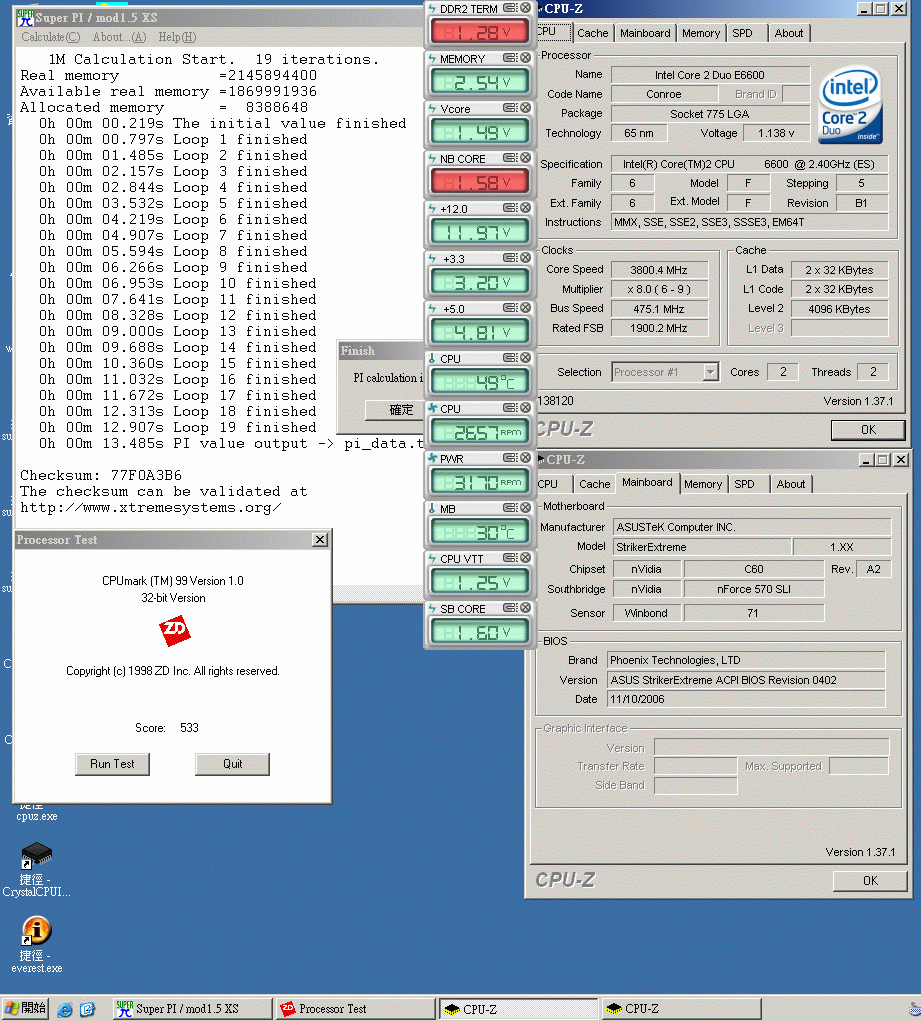Click the Rated FSB 1900.2 MHz value

[659, 328]
